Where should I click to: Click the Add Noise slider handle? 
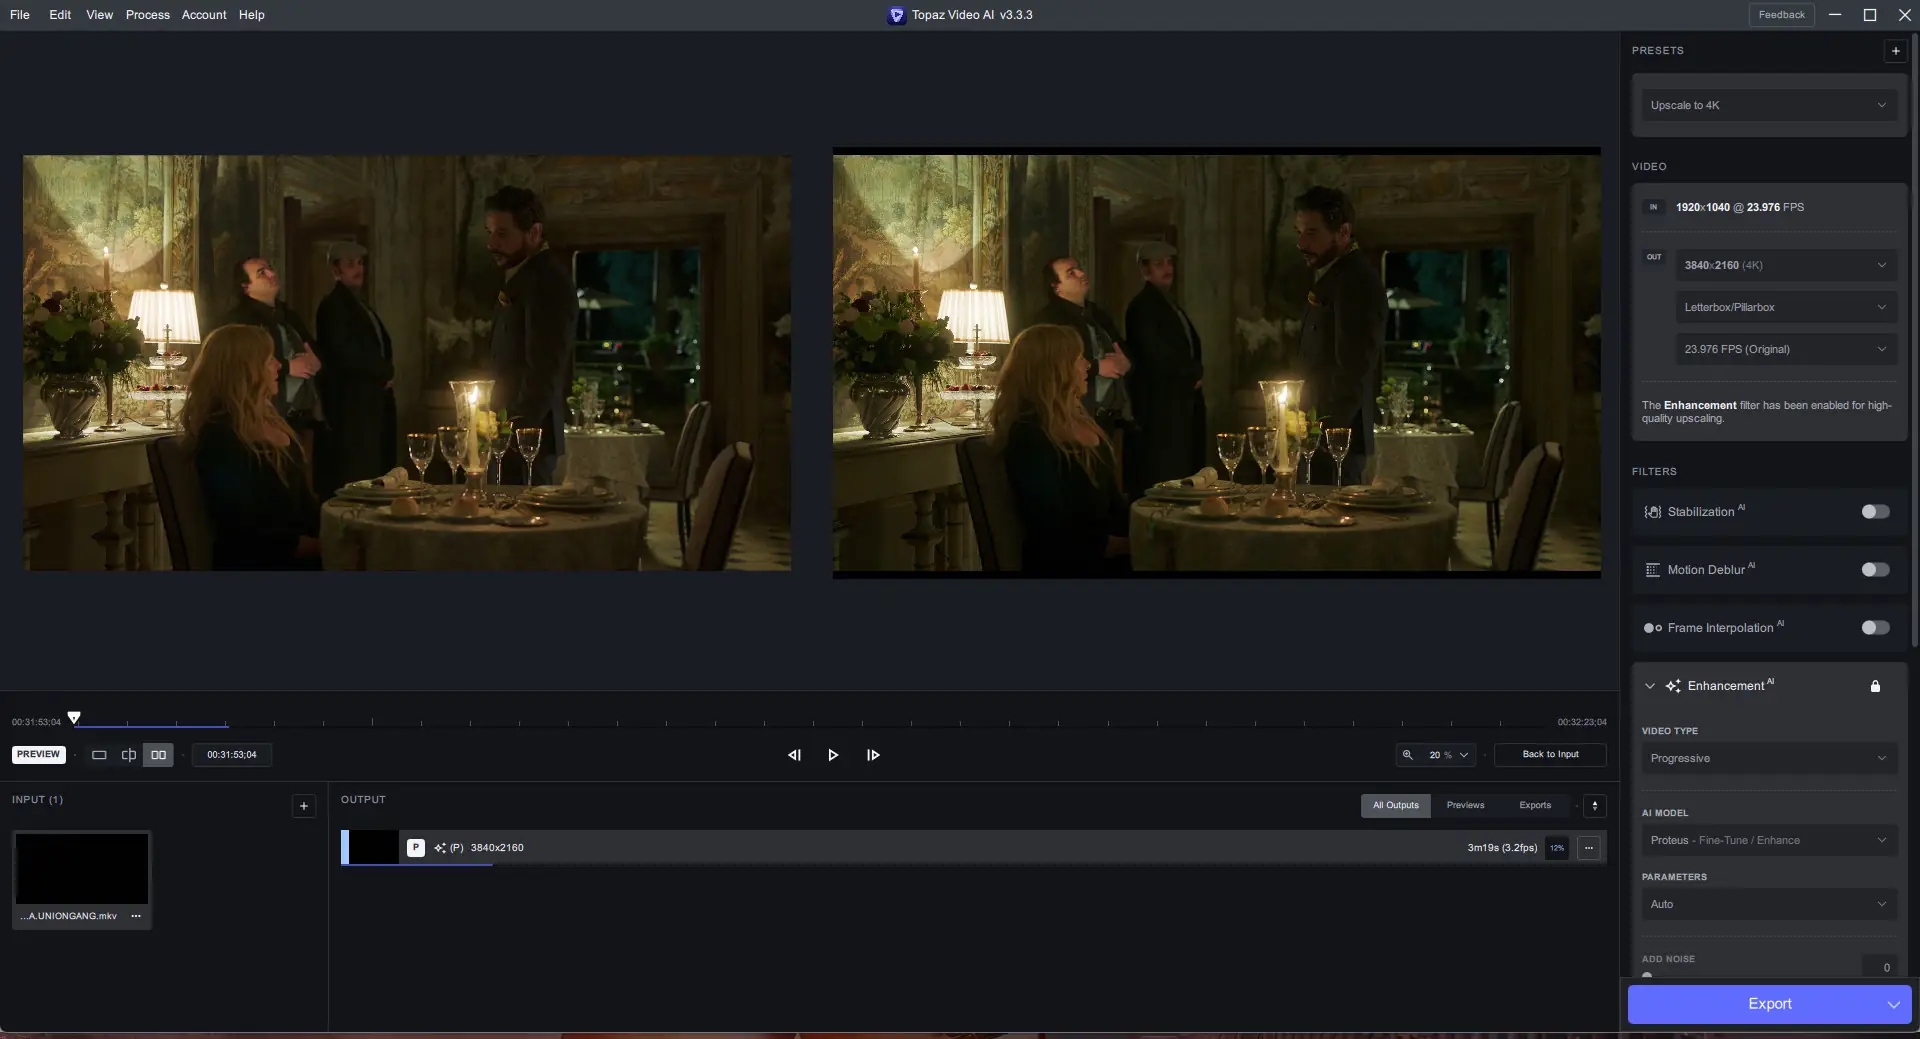pyautogui.click(x=1647, y=976)
